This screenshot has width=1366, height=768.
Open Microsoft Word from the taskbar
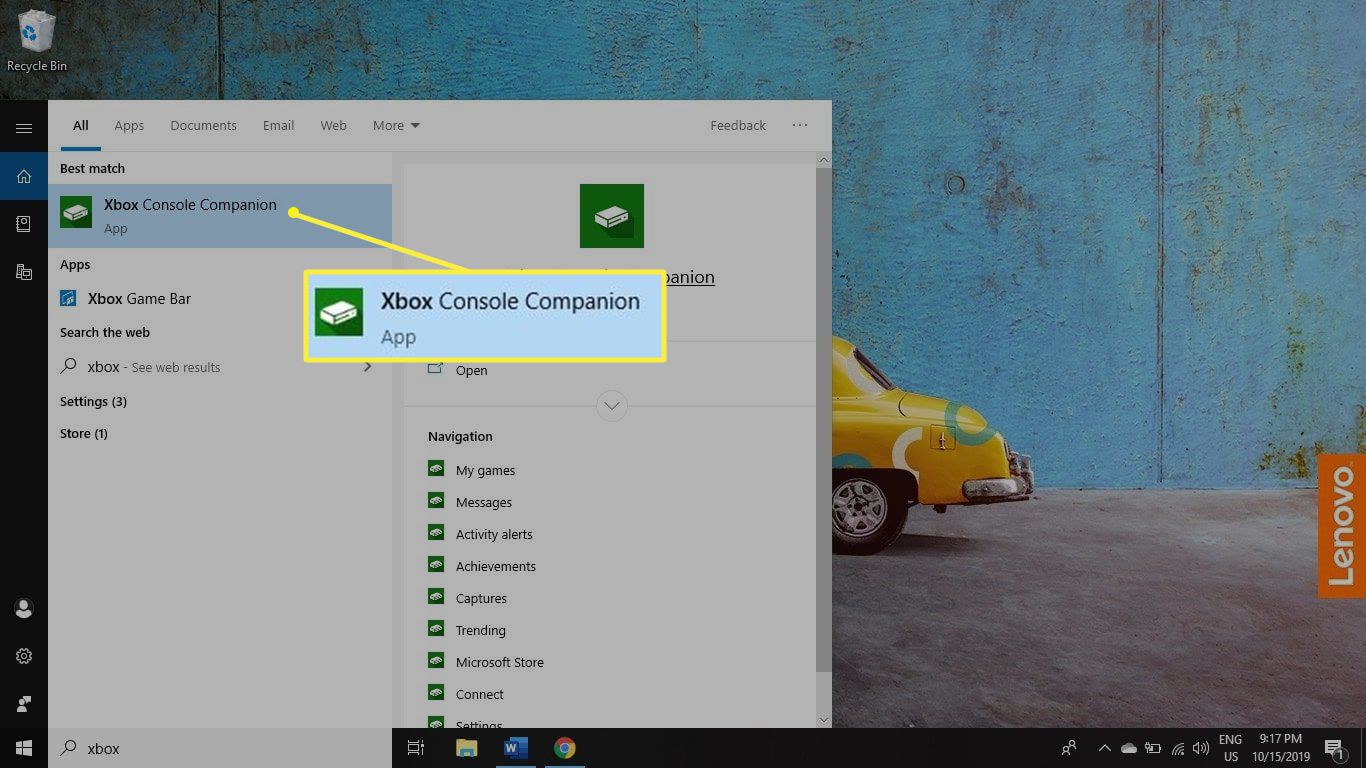coord(515,748)
